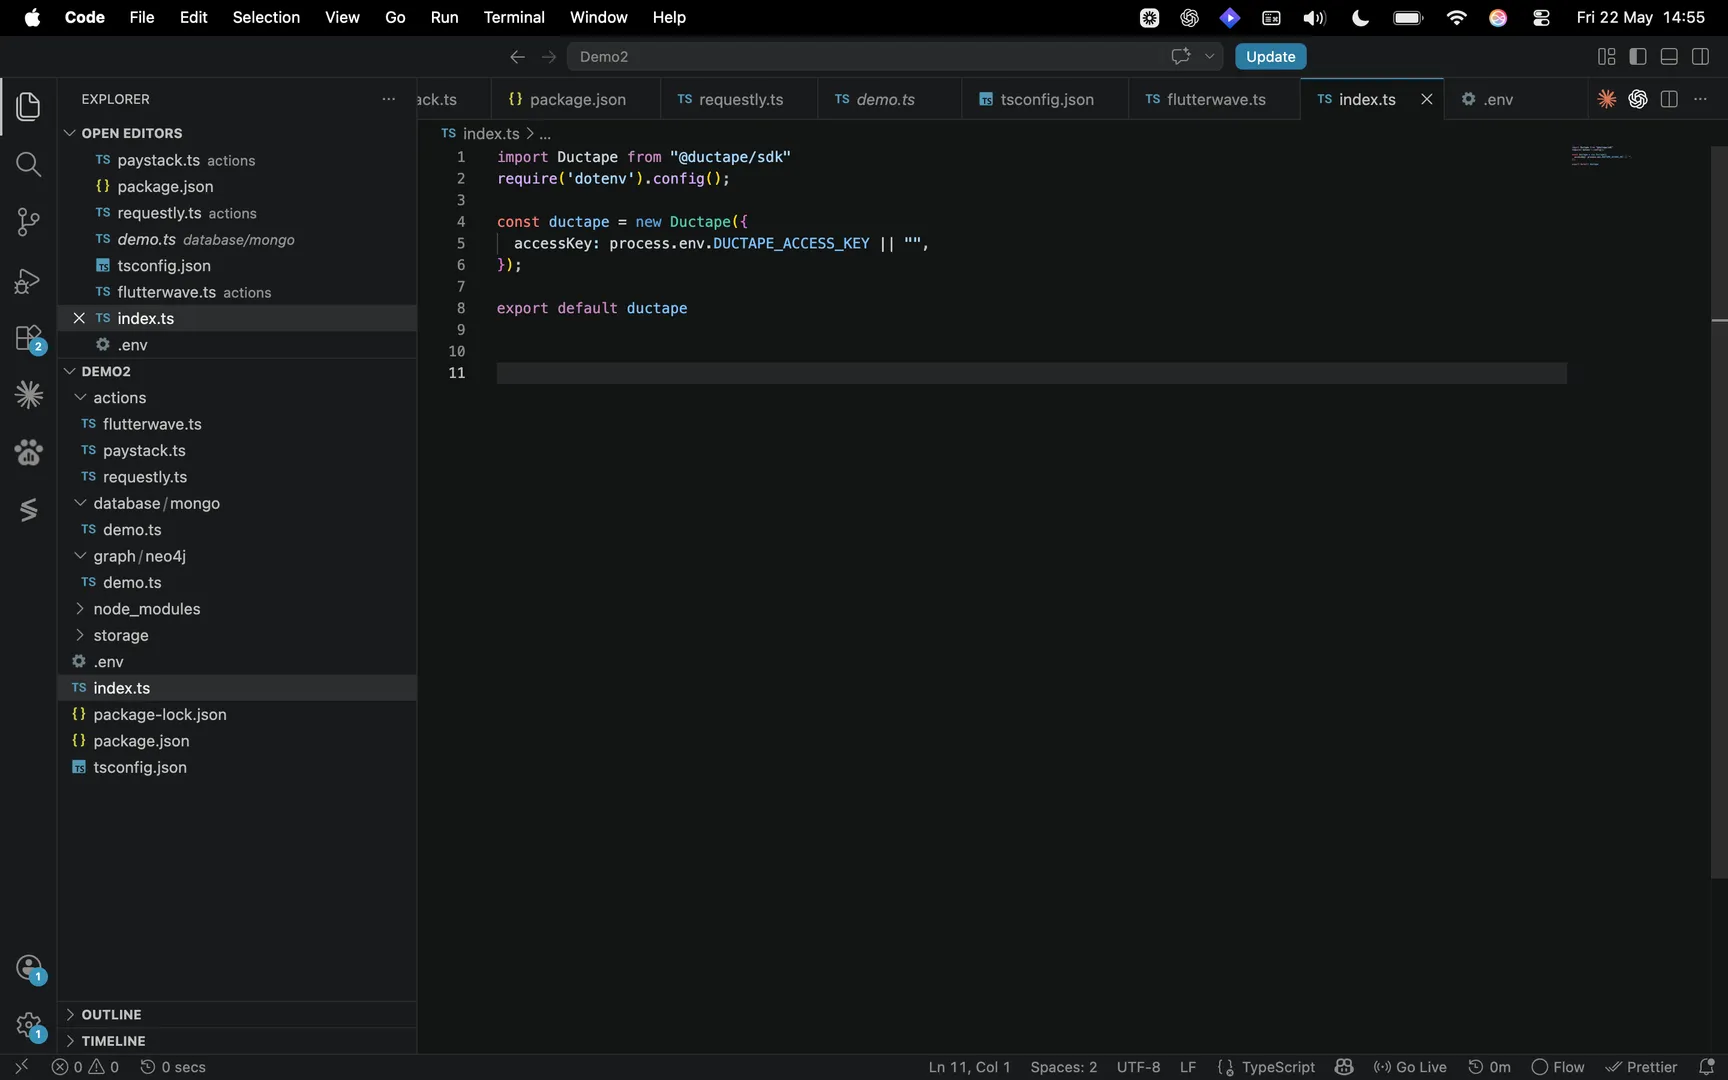Viewport: 1728px width, 1080px height.
Task: Toggle Go Live server
Action: [1410, 1067]
